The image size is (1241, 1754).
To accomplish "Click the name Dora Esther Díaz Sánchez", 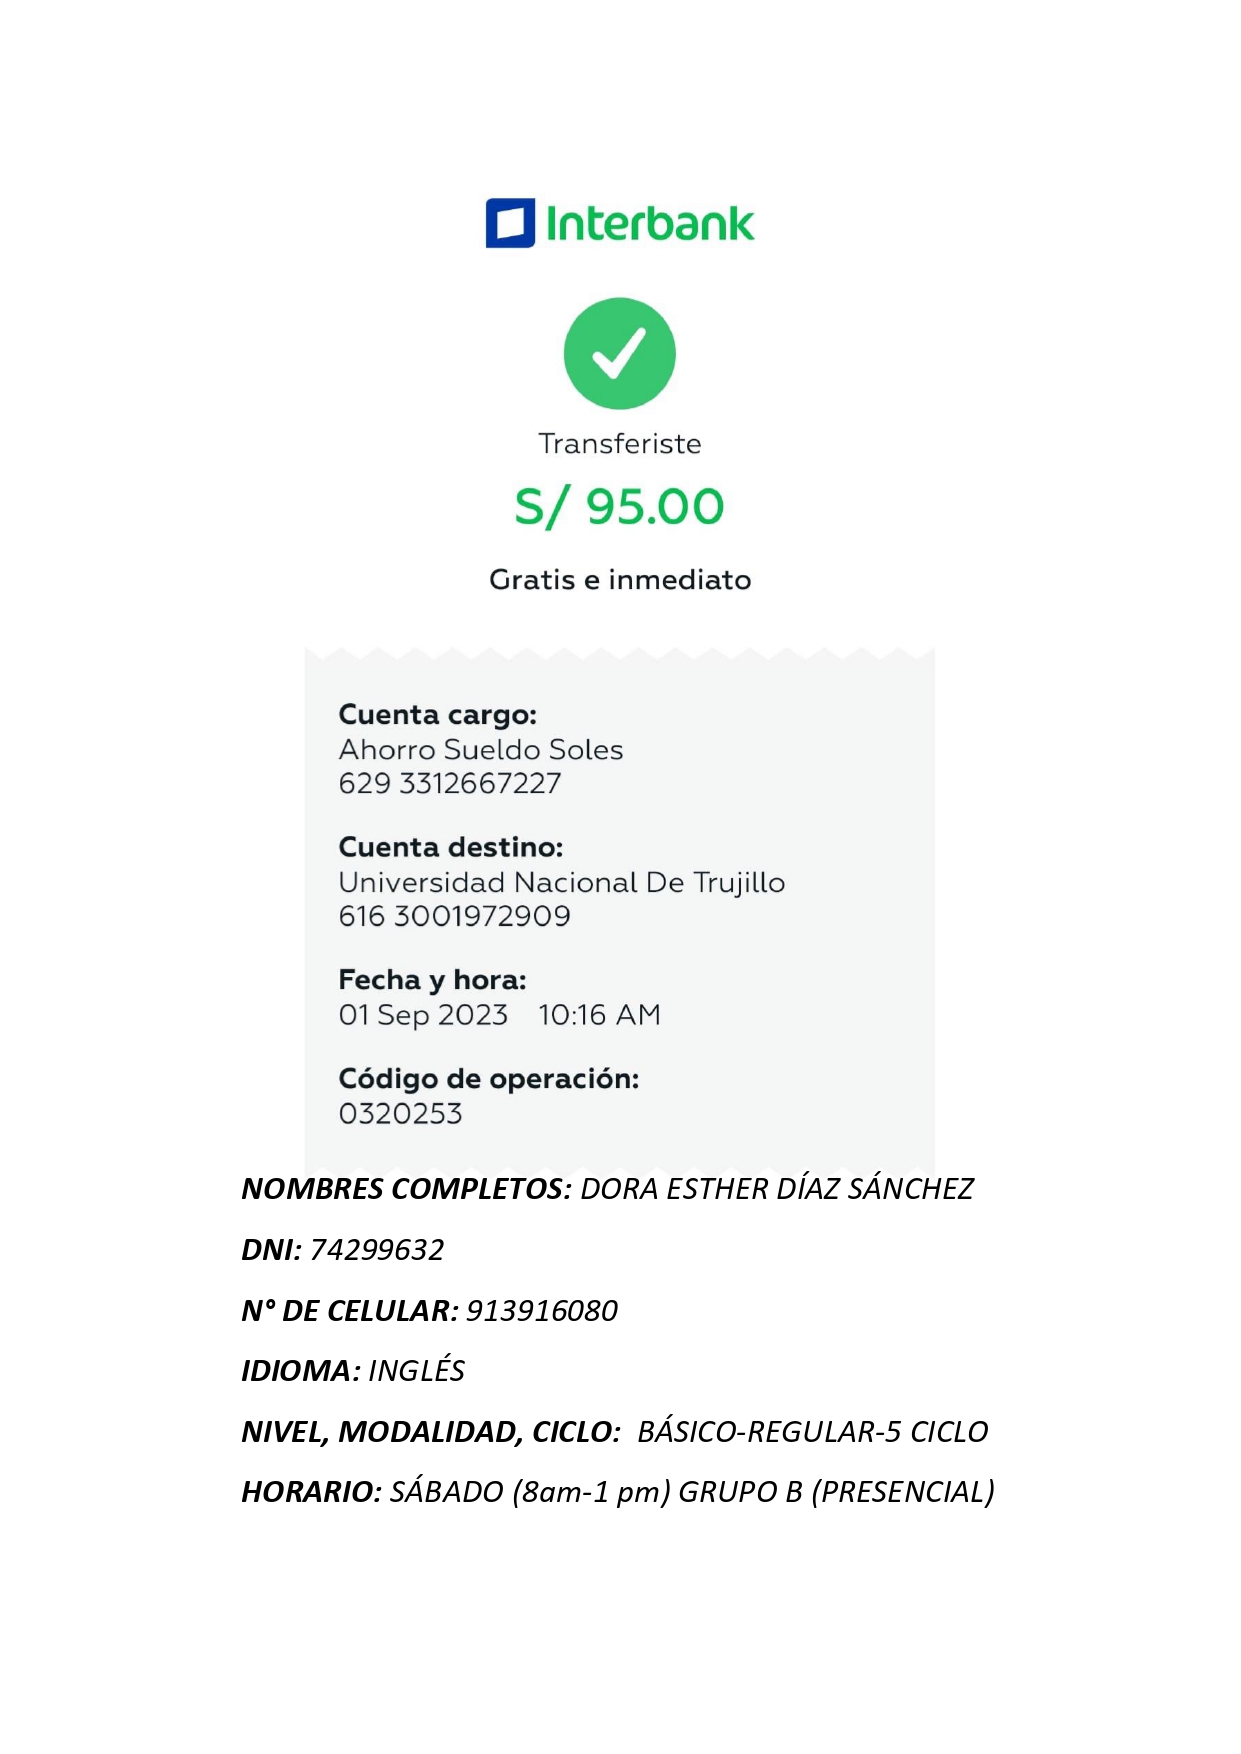I will pos(777,1189).
